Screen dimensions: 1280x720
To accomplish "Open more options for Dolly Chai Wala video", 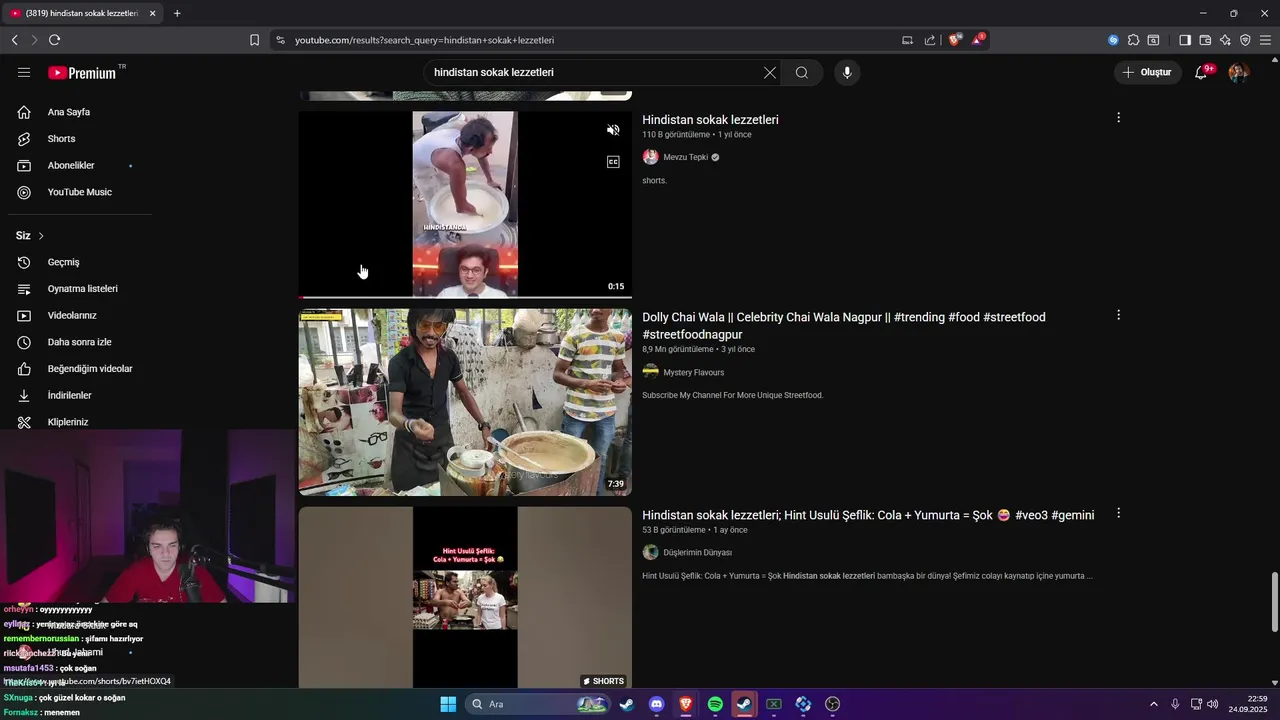I will pos(1118,315).
